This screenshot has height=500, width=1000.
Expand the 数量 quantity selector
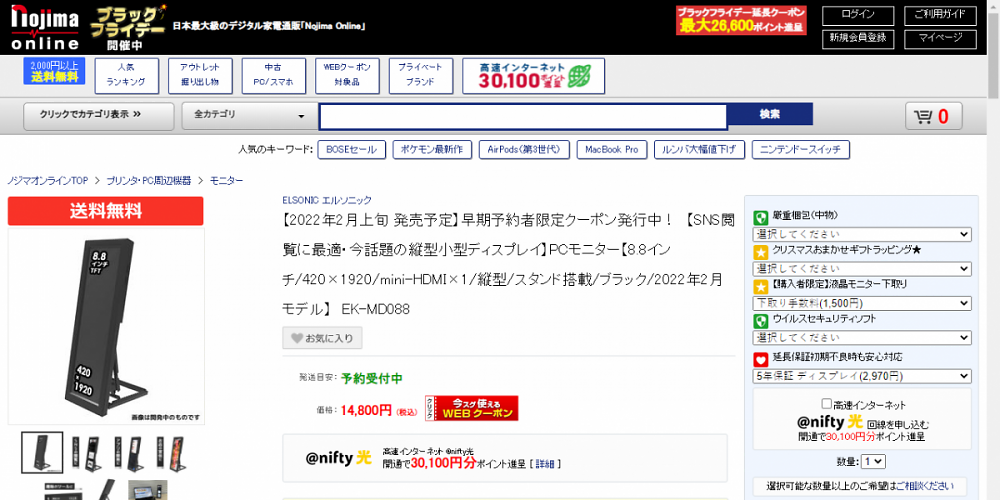click(874, 461)
